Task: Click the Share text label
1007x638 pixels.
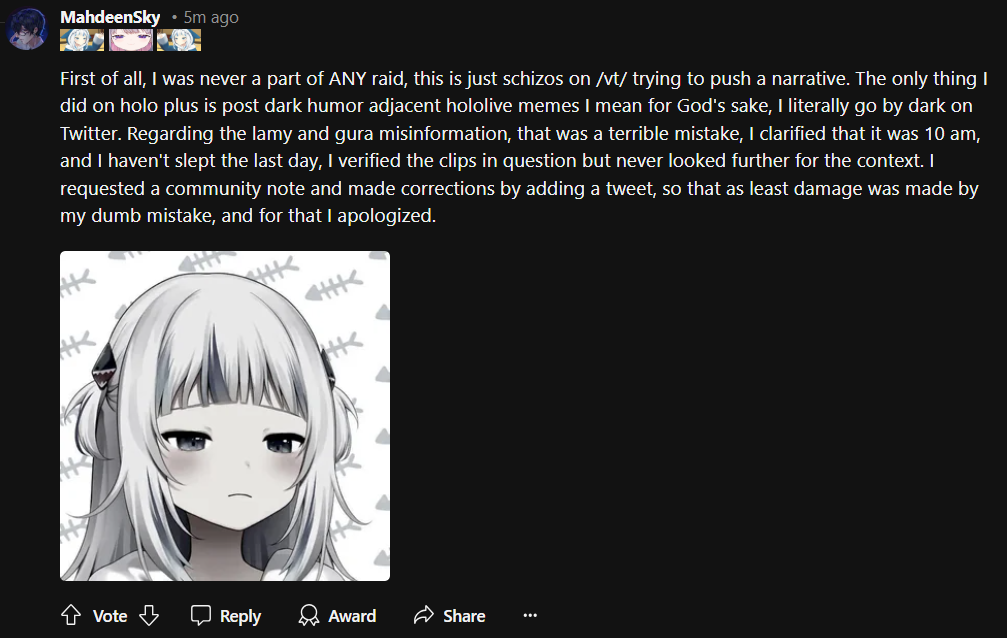Action: [464, 616]
